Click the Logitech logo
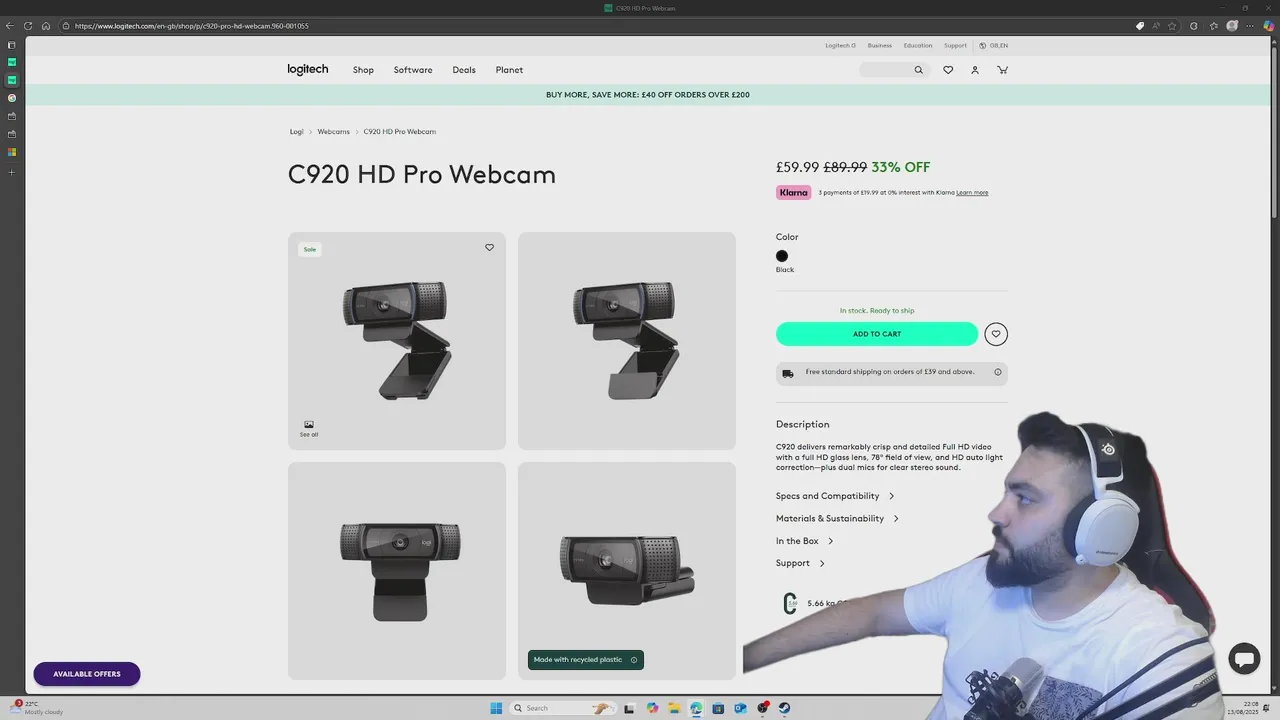This screenshot has width=1280, height=720. coord(308,70)
